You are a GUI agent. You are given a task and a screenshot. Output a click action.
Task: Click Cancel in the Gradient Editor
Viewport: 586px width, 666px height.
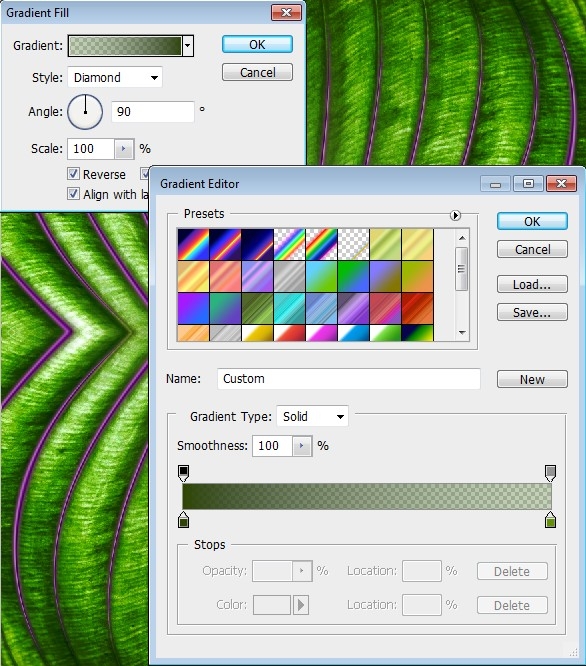[x=532, y=249]
